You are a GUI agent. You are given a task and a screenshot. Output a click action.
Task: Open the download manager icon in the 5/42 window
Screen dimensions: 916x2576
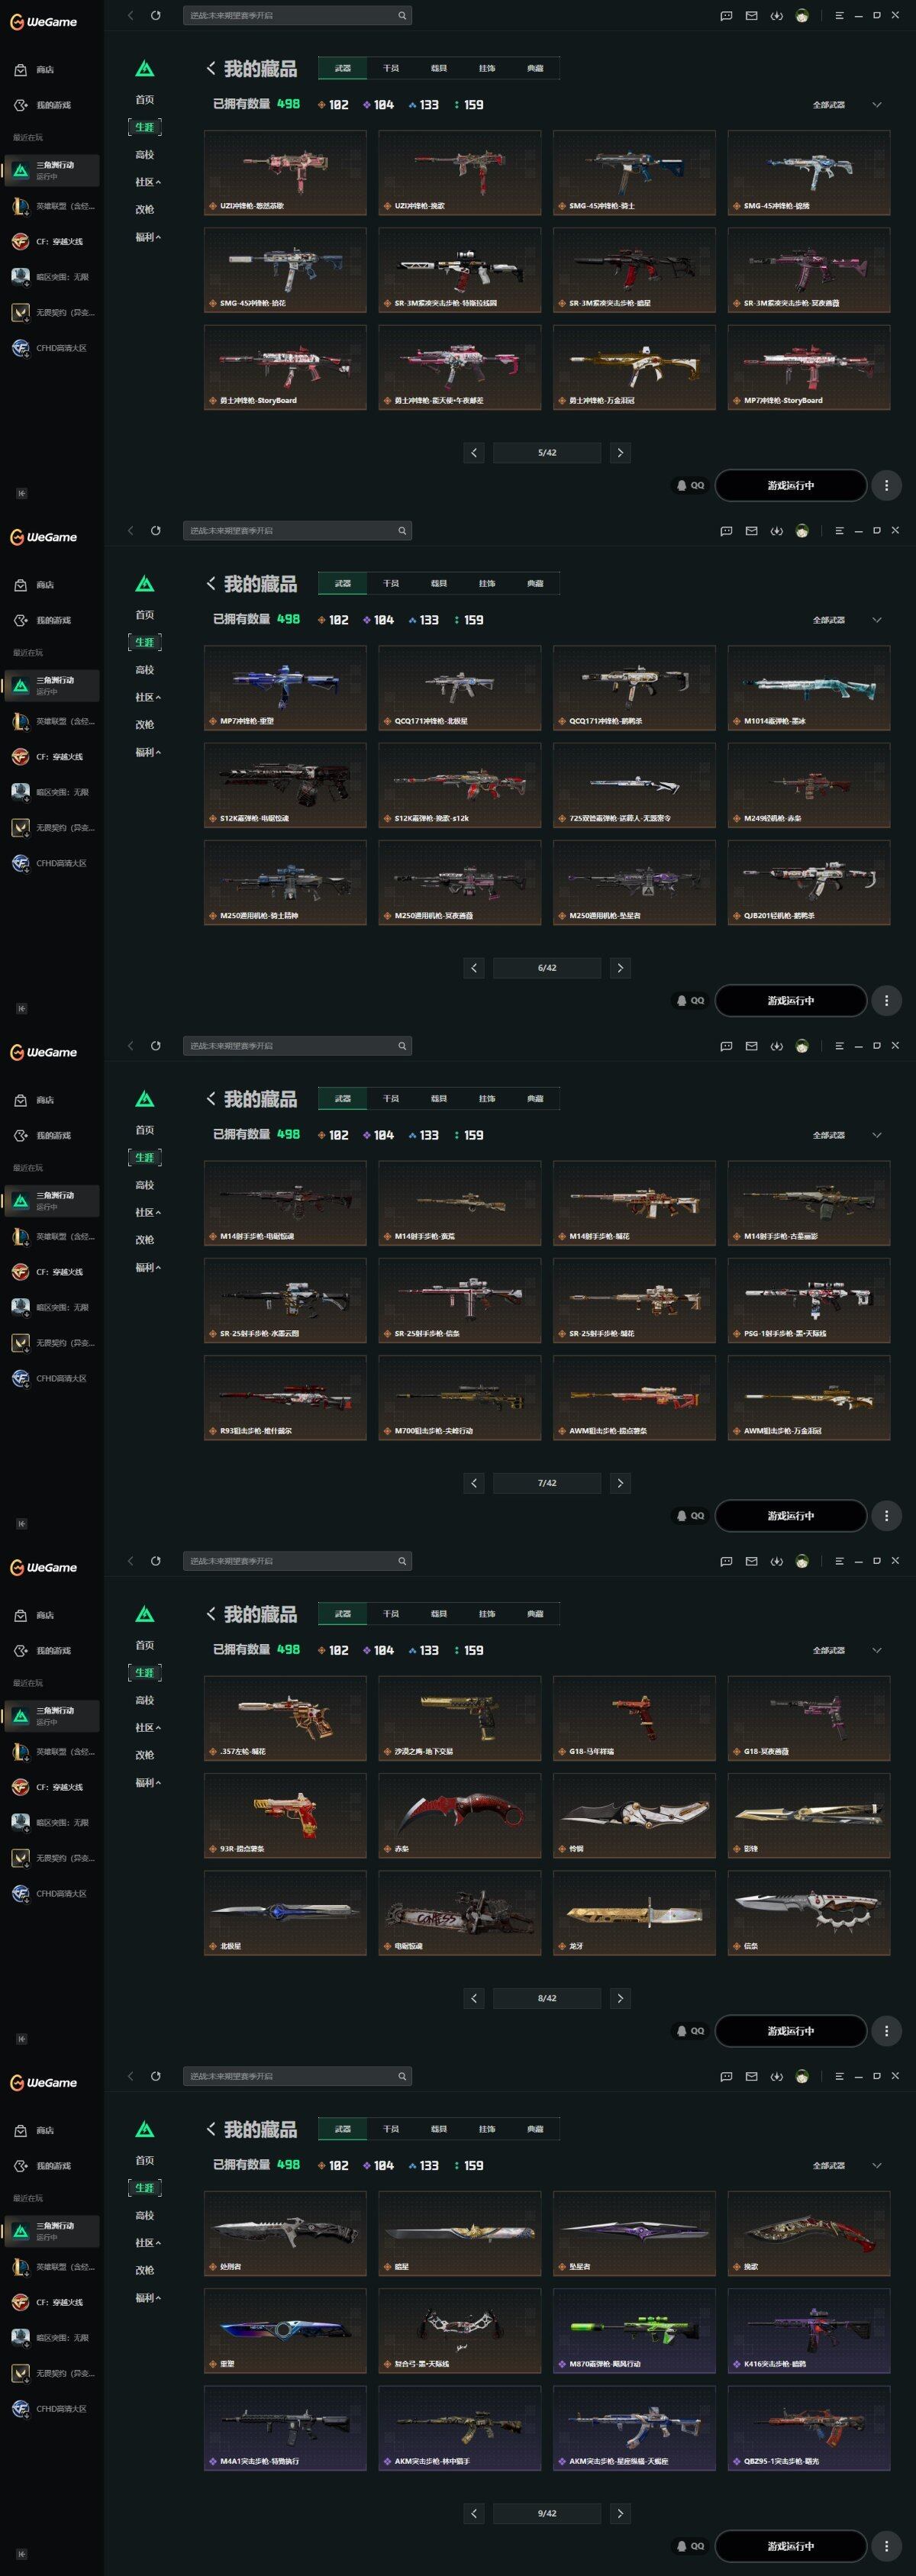click(x=776, y=15)
